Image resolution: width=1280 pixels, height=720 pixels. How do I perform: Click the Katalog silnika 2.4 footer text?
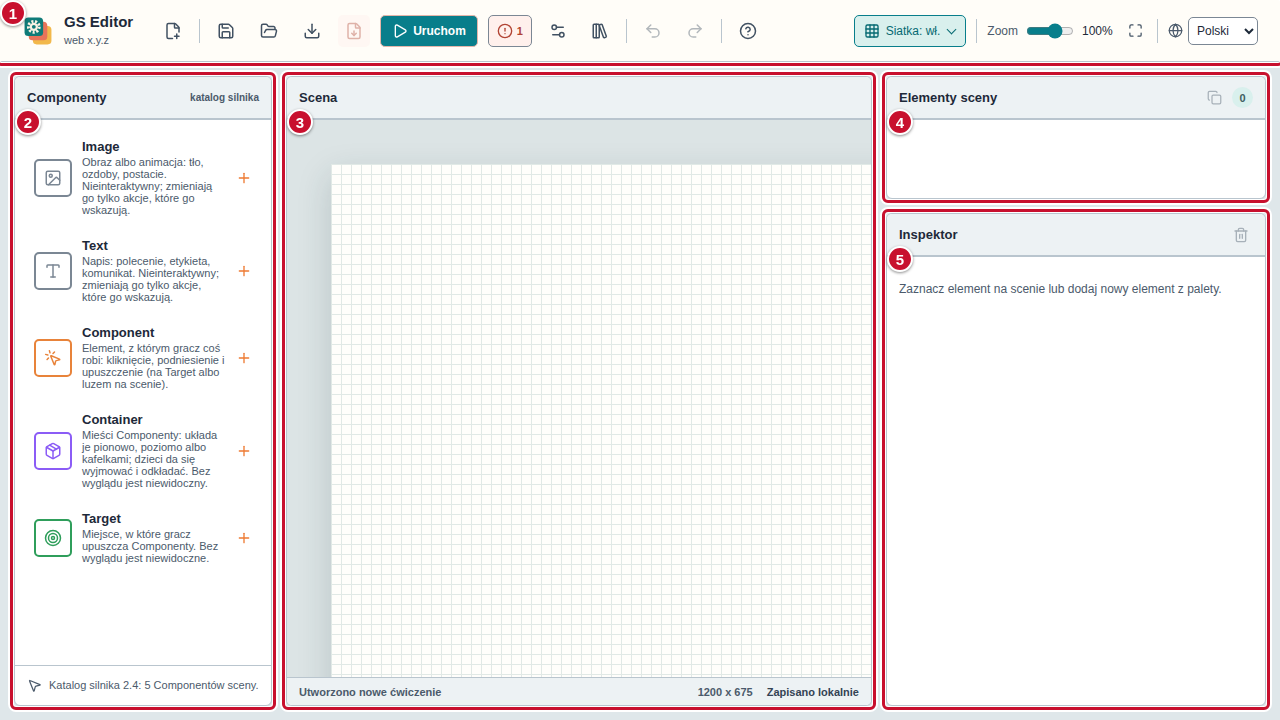pos(154,686)
